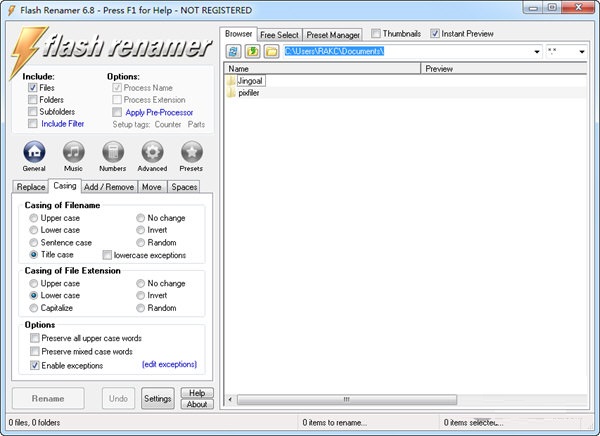Check the Include Filter checkbox

tap(33, 123)
